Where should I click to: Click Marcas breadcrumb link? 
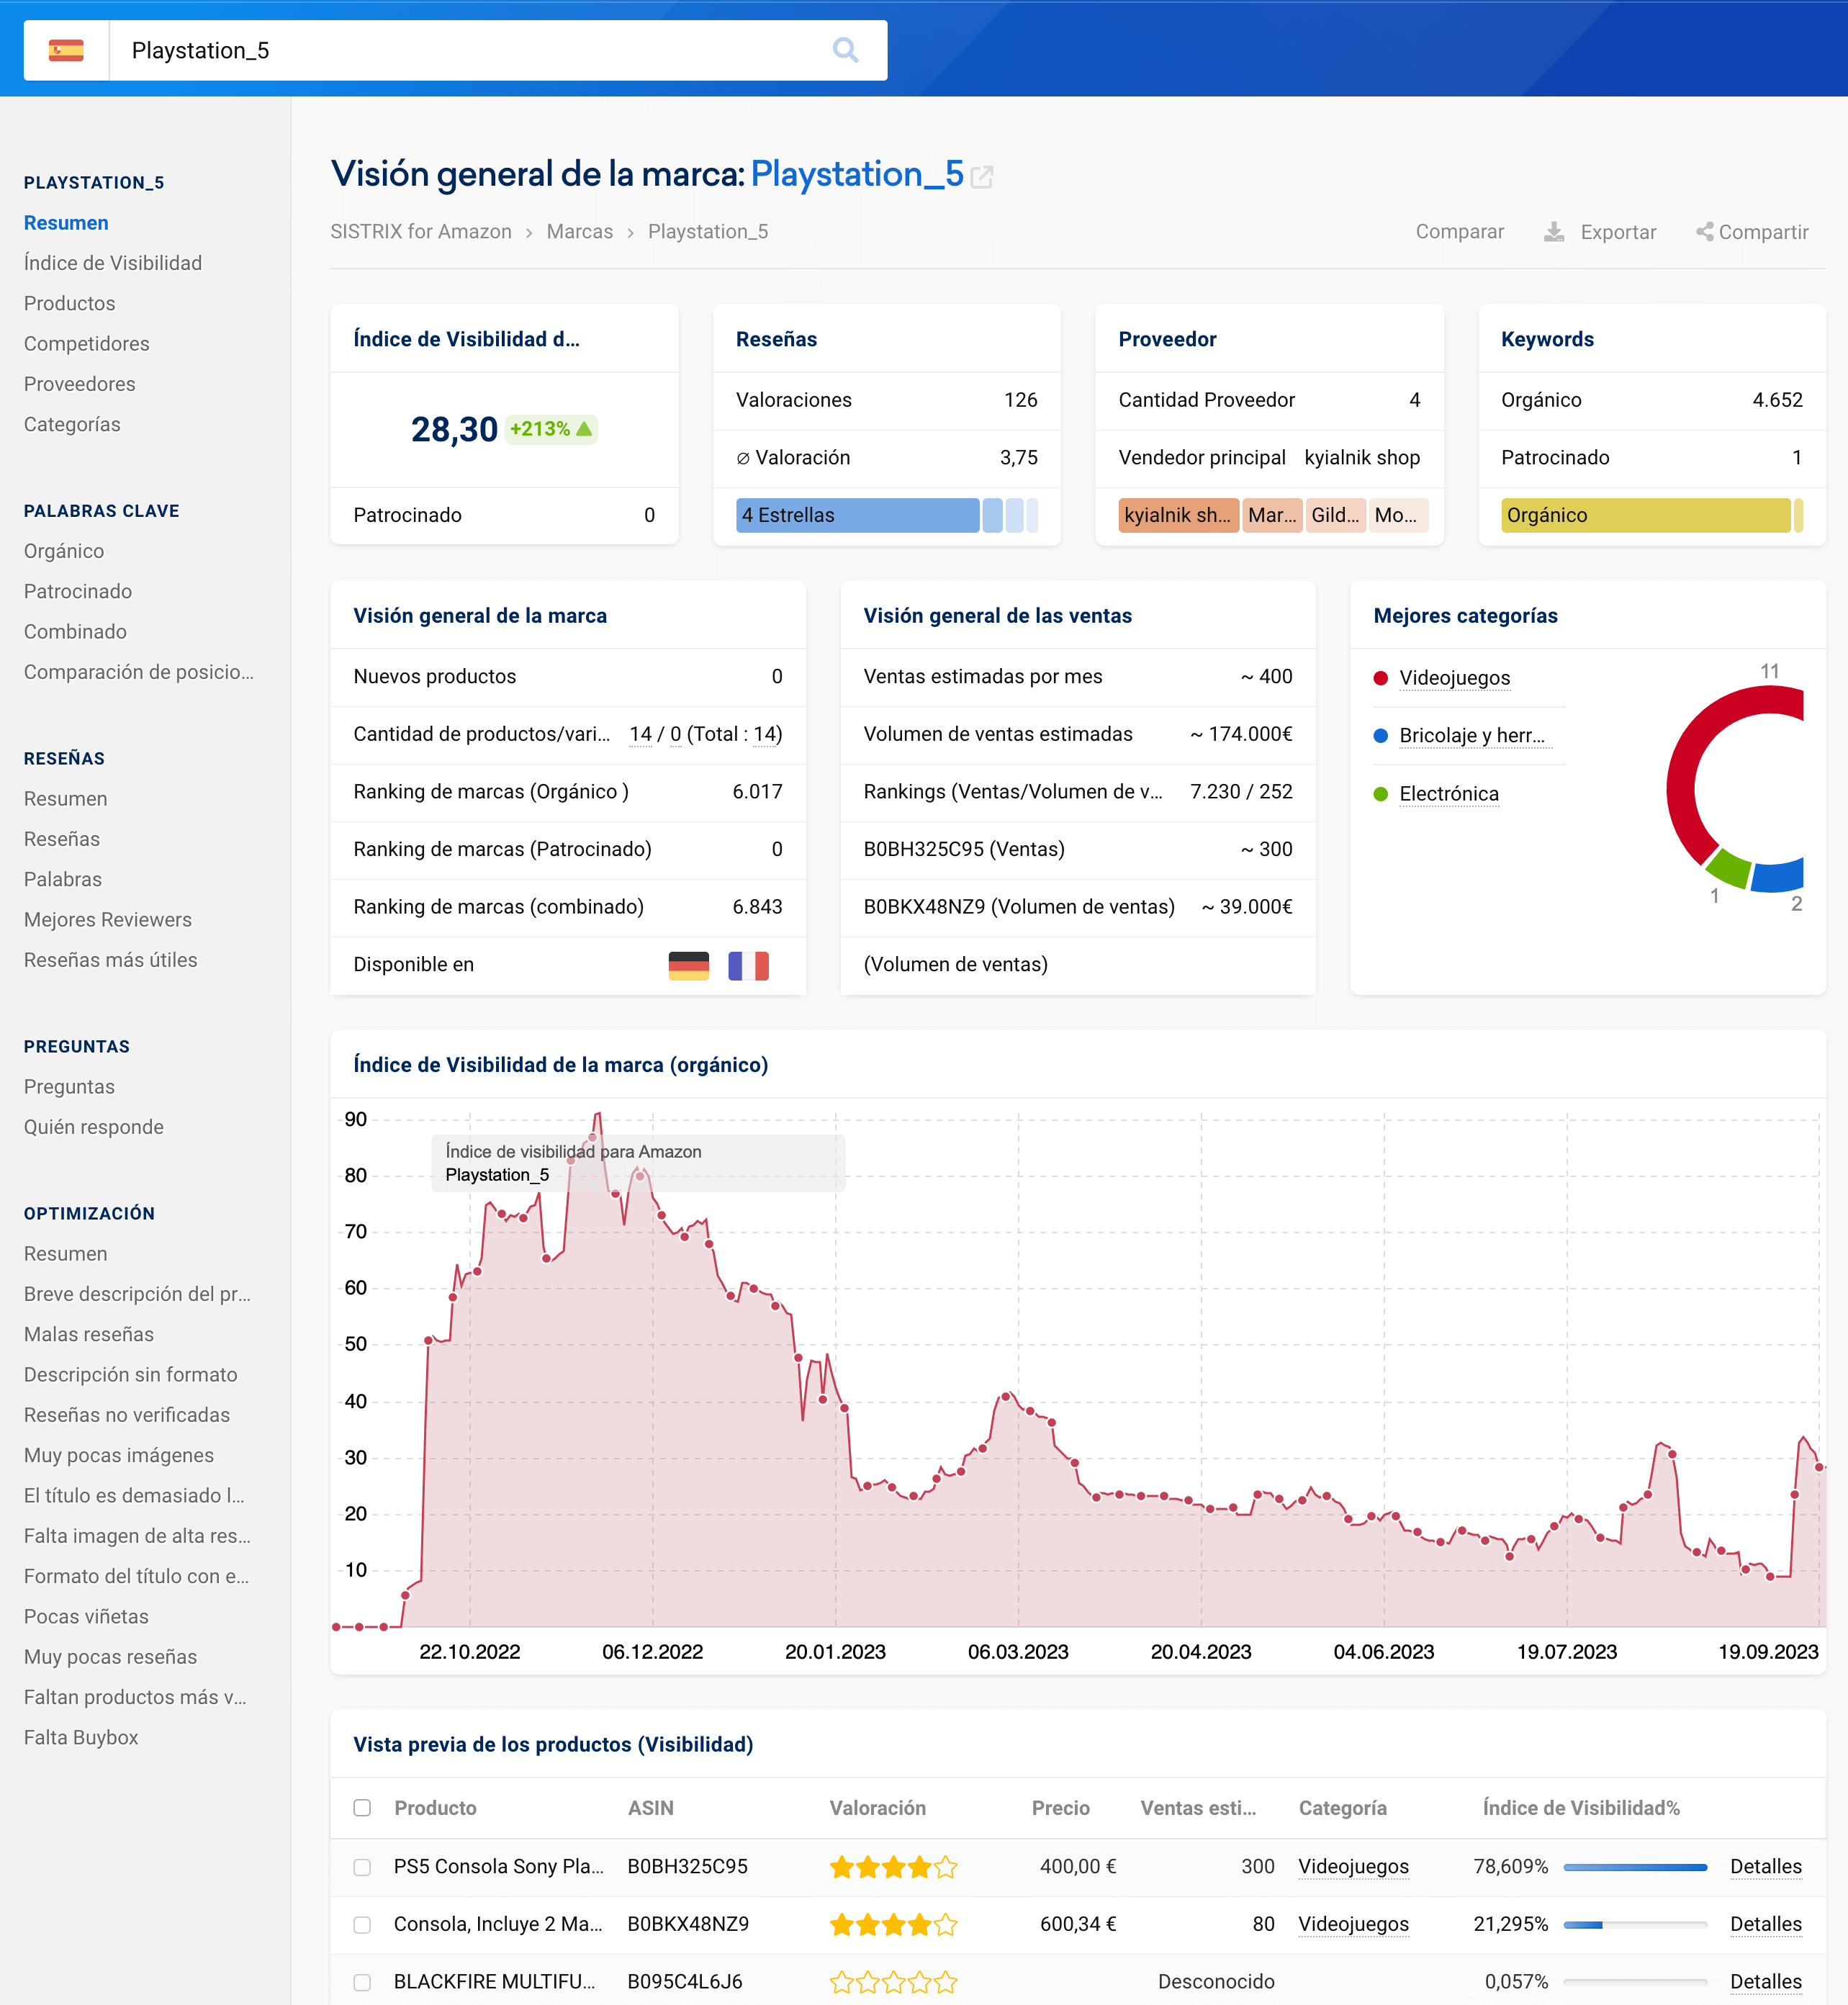tap(579, 232)
